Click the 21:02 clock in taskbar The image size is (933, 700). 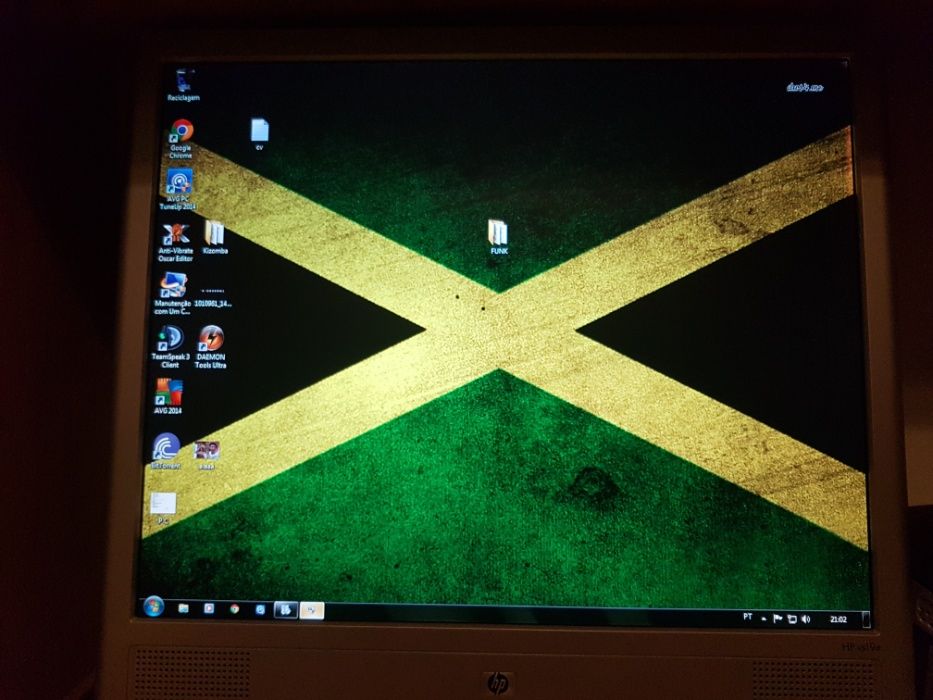click(838, 620)
